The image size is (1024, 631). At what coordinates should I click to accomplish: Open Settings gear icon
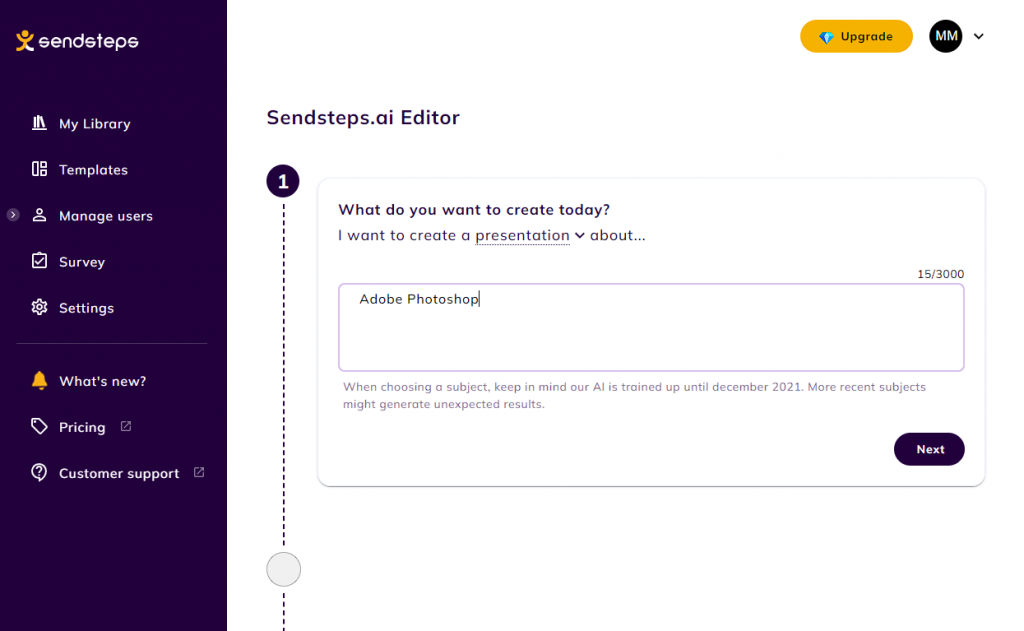point(39,307)
